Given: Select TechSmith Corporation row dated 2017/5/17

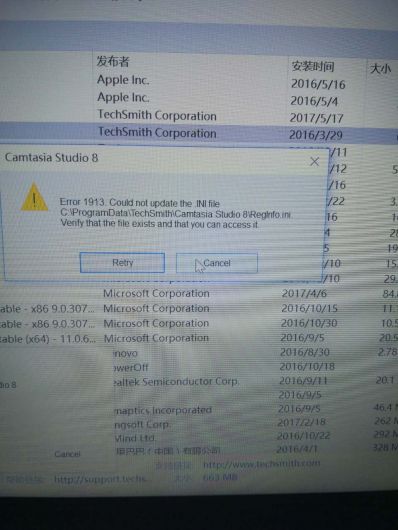Looking at the screenshot, I should pos(199,116).
